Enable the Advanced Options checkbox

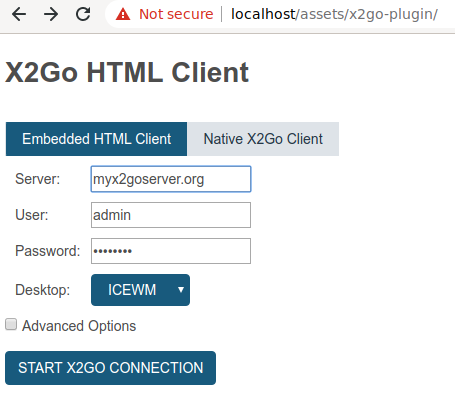[11, 324]
